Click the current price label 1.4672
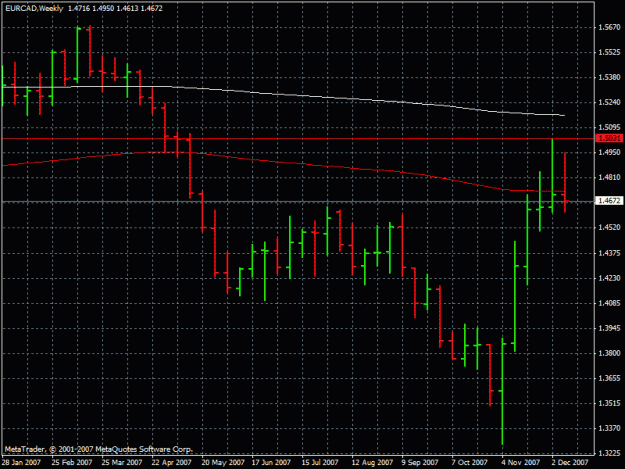Screen dimensions: 625x469 tap(609, 201)
